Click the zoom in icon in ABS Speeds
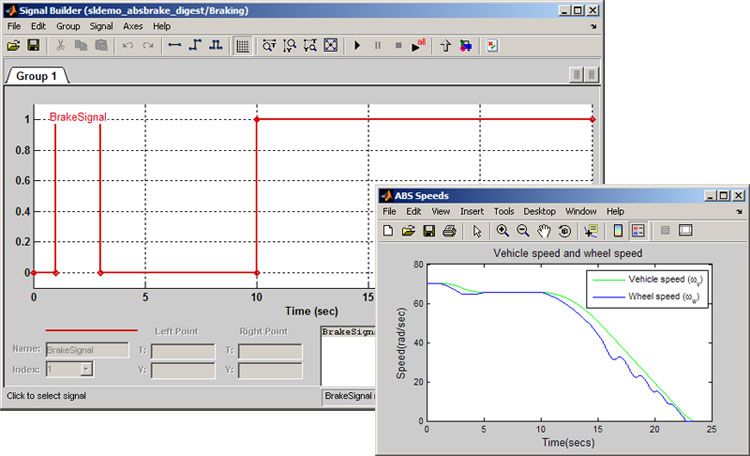The height and width of the screenshot is (456, 750). pos(503,231)
